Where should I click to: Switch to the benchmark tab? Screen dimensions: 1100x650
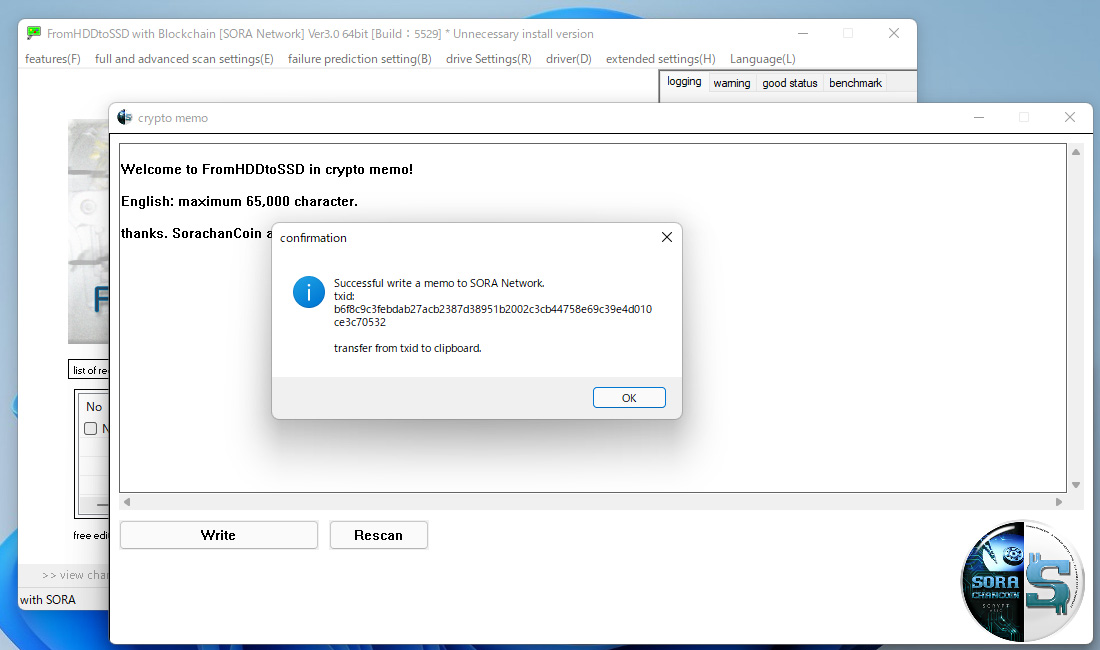pos(855,83)
